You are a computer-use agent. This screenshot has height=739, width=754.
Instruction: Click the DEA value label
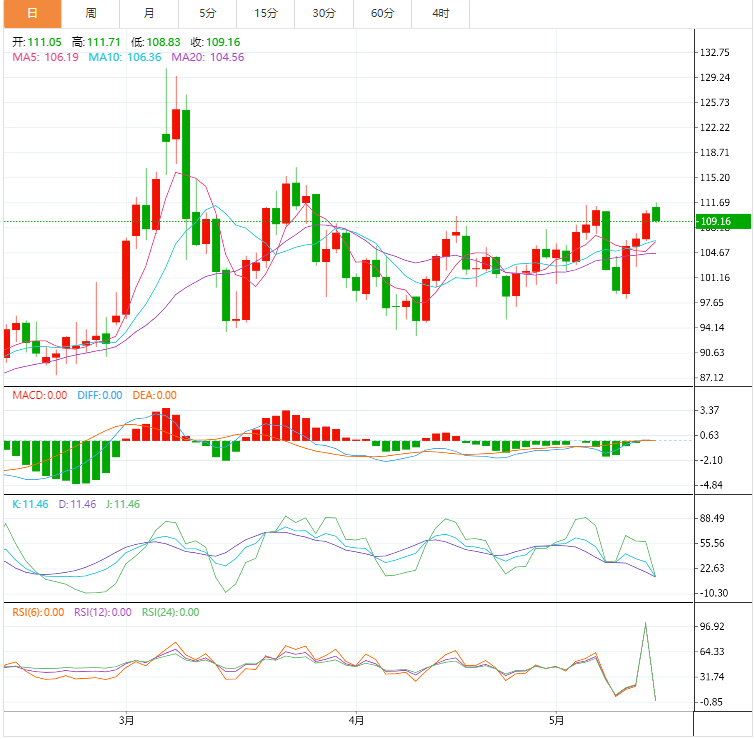154,395
